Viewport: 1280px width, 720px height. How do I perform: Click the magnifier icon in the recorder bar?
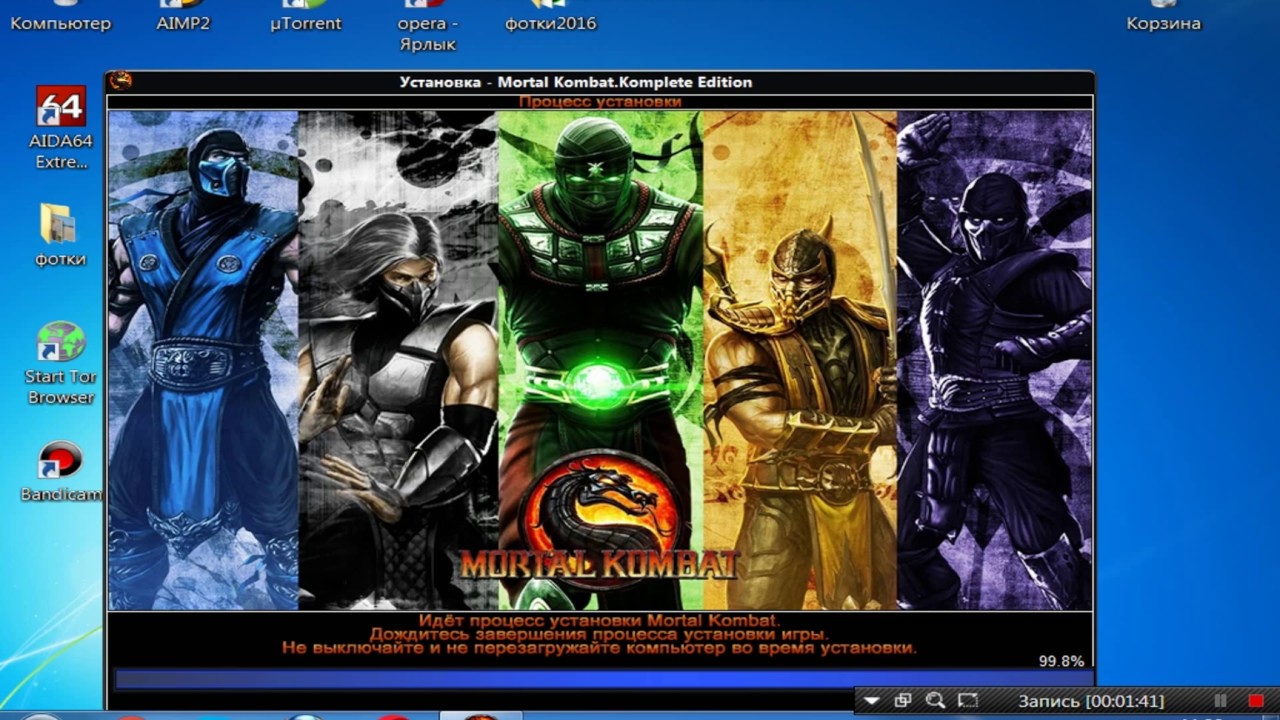tap(935, 701)
